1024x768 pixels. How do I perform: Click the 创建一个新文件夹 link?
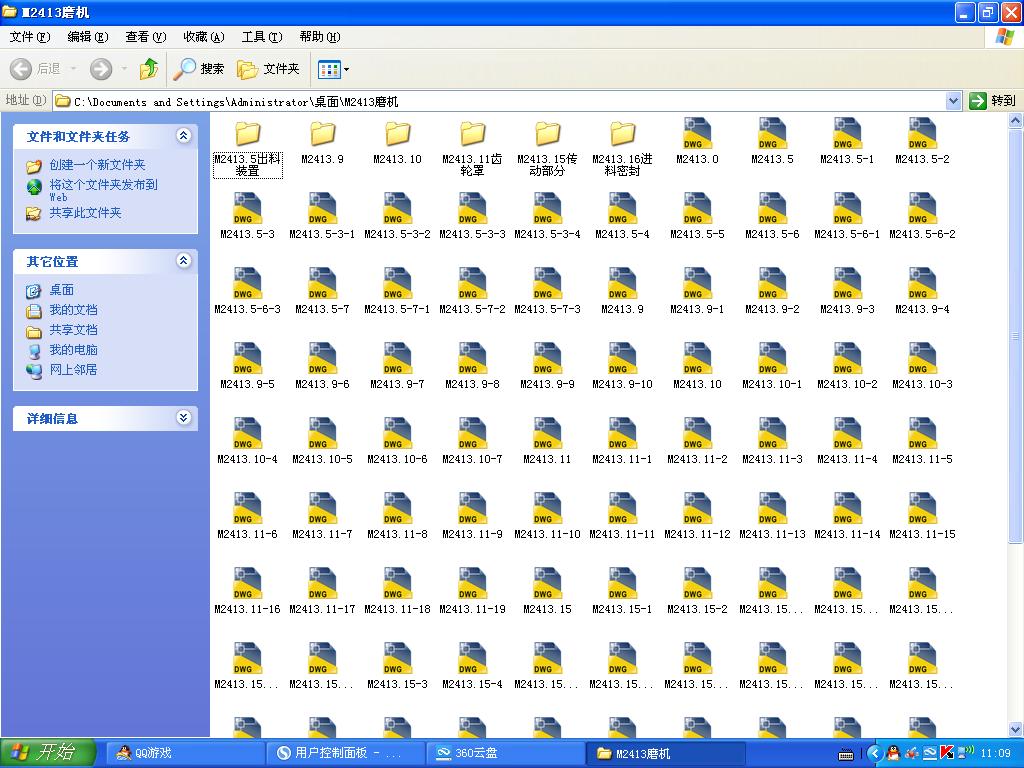(97, 165)
